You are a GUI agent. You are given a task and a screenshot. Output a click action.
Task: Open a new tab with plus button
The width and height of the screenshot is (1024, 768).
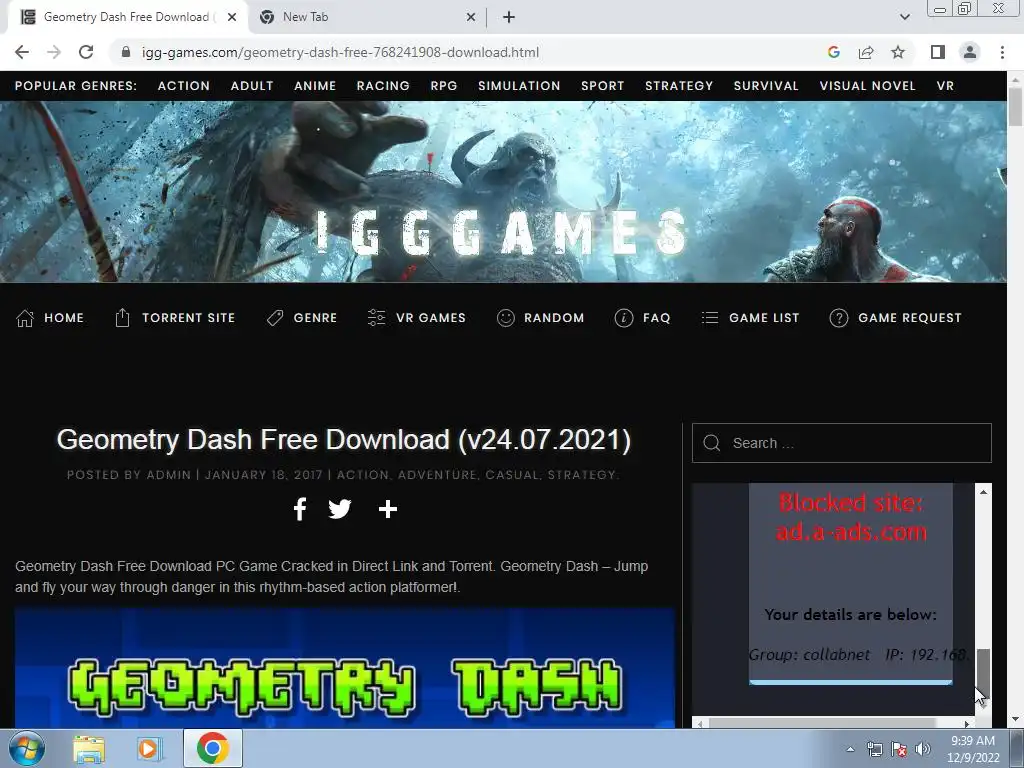click(509, 17)
